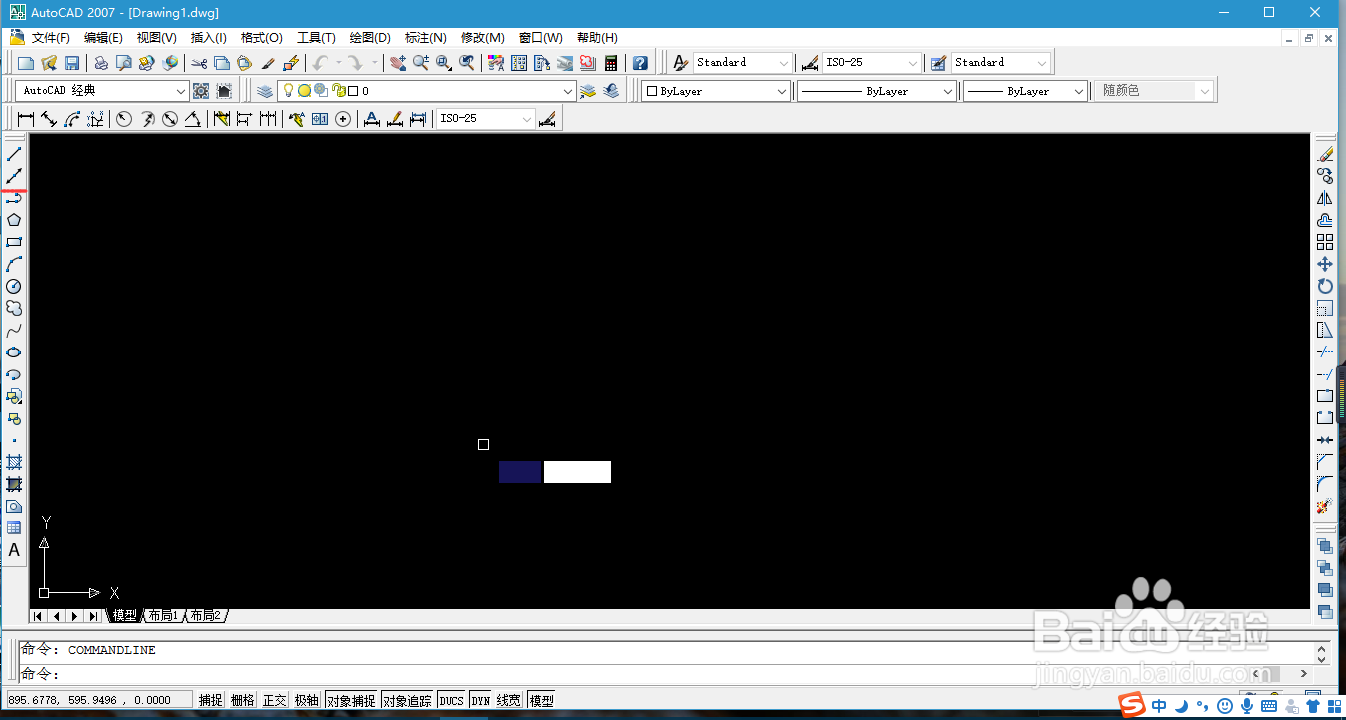Select the Multiline Text tool
1346x720 pixels.
click(x=14, y=550)
